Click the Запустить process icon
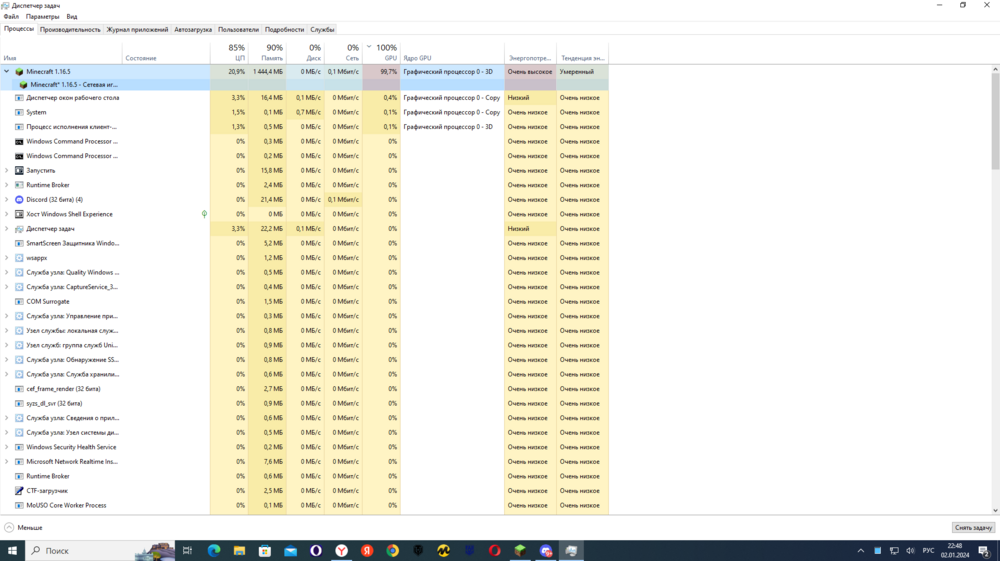This screenshot has width=1000, height=561. coord(19,171)
